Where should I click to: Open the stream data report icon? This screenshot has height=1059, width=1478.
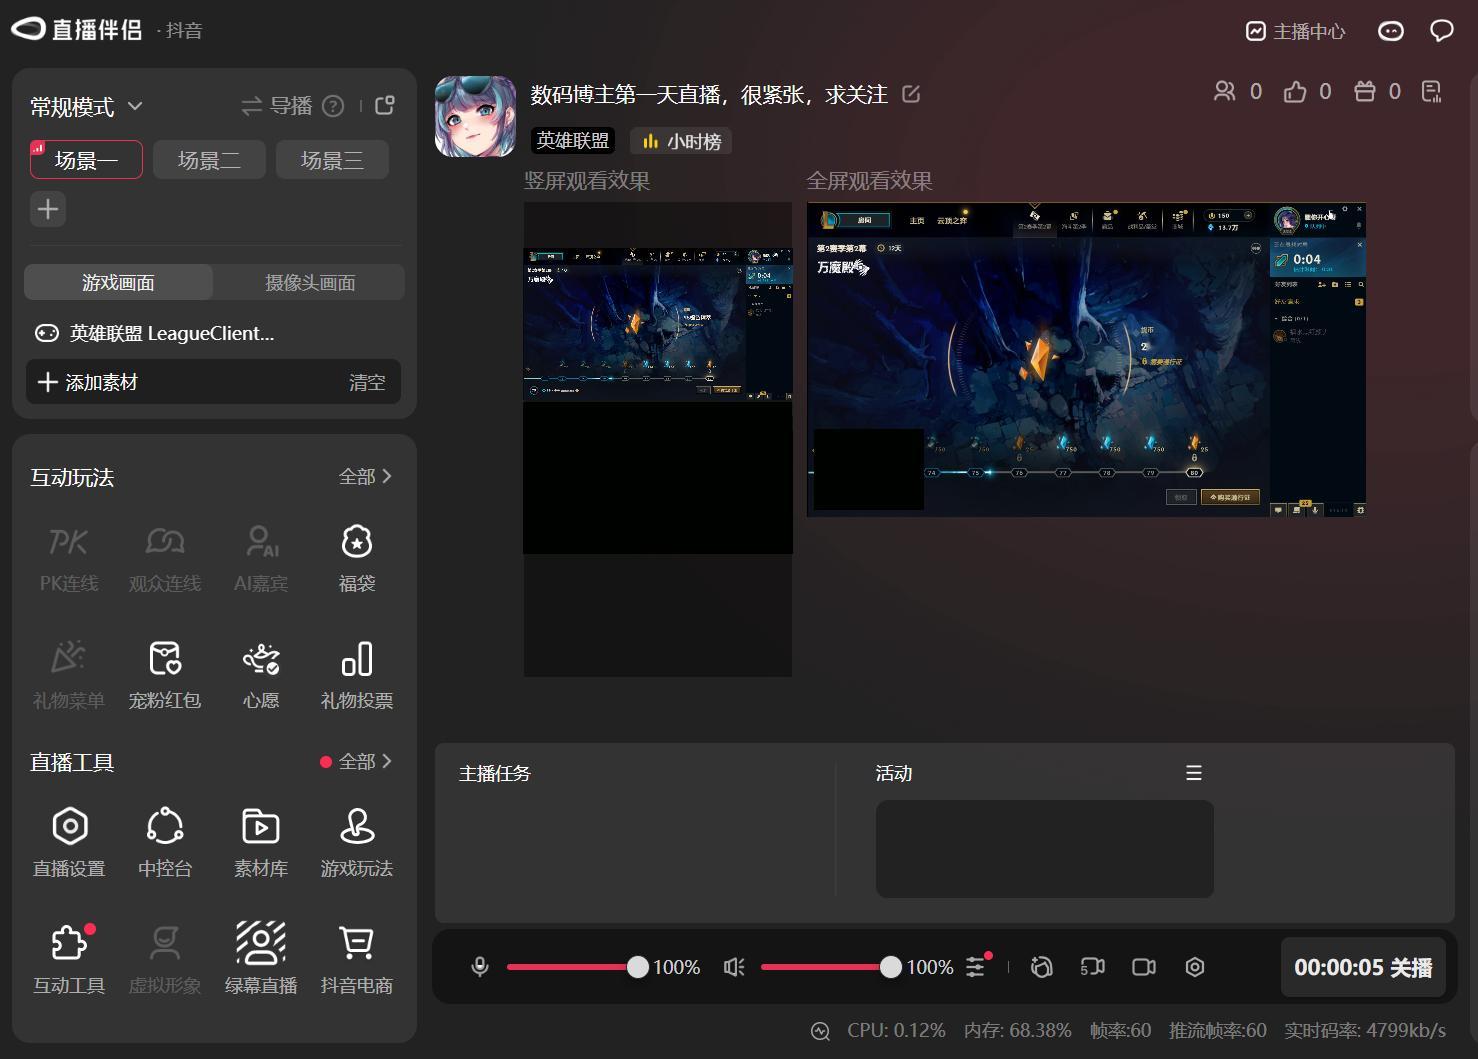point(1432,92)
